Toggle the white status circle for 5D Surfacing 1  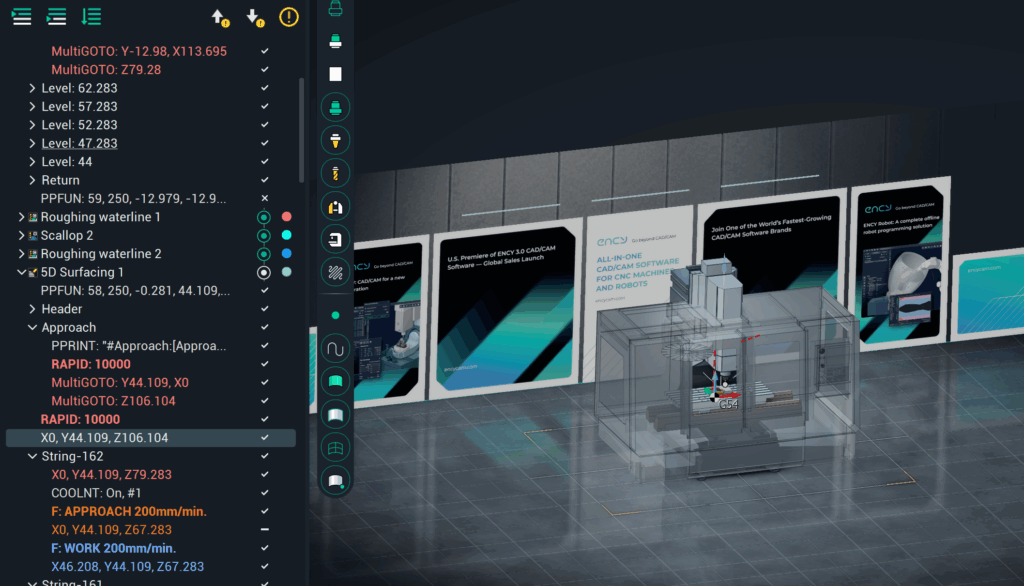point(264,272)
